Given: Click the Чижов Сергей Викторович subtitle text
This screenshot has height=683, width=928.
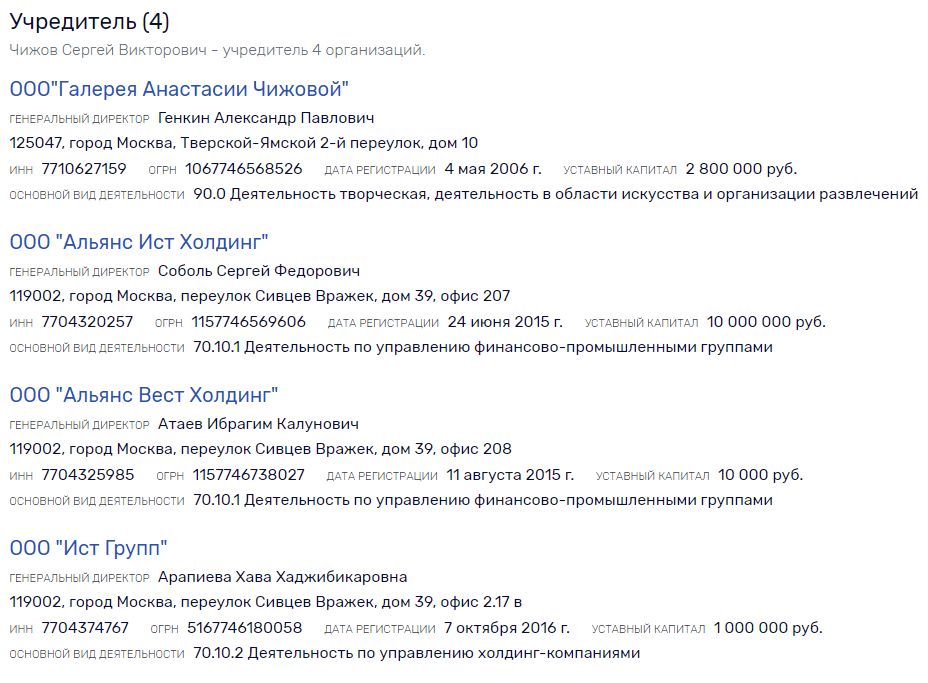Looking at the screenshot, I should tap(217, 50).
